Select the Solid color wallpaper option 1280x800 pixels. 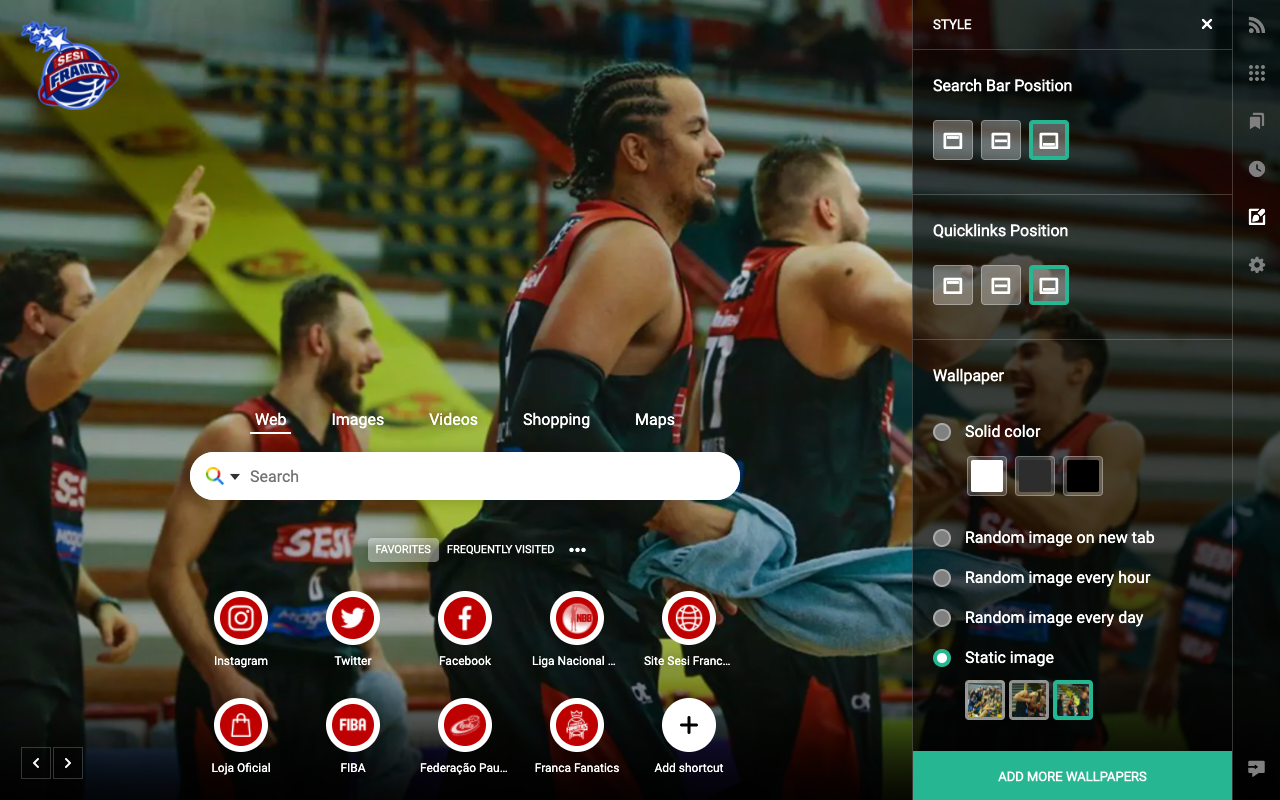click(x=942, y=432)
